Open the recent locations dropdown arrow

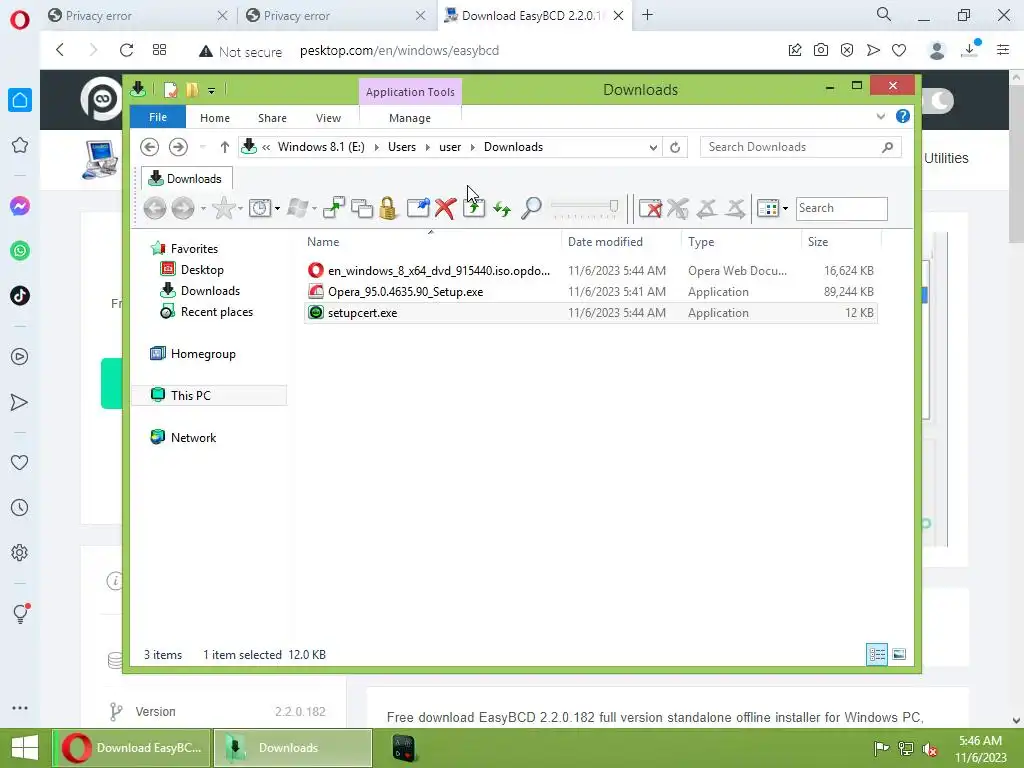coord(202,147)
